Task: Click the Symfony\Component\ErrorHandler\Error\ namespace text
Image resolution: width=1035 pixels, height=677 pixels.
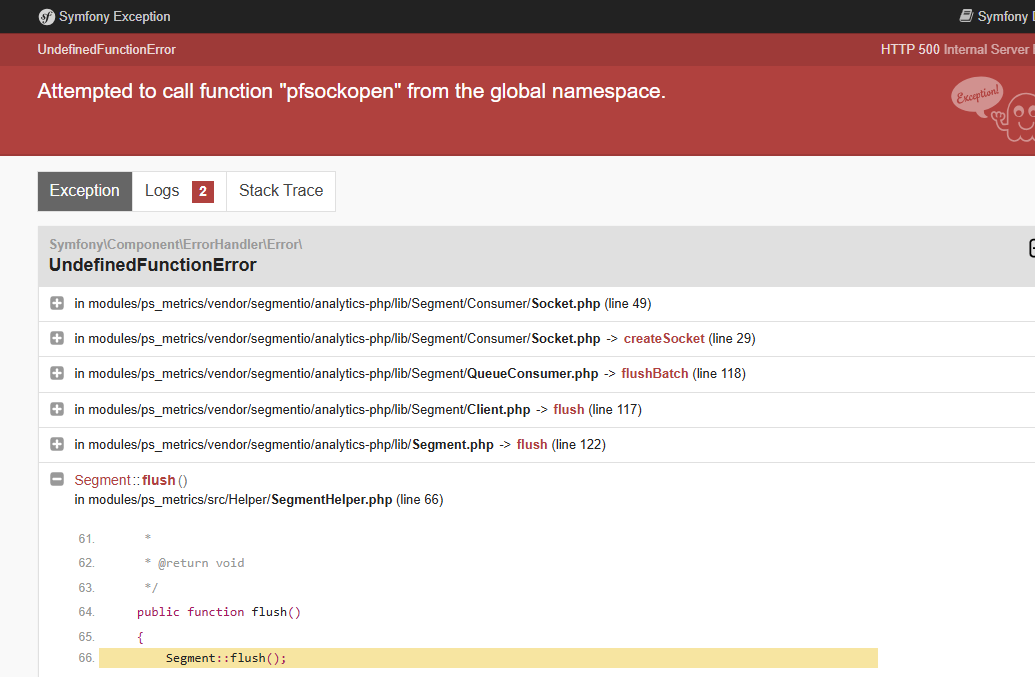Action: pos(176,244)
